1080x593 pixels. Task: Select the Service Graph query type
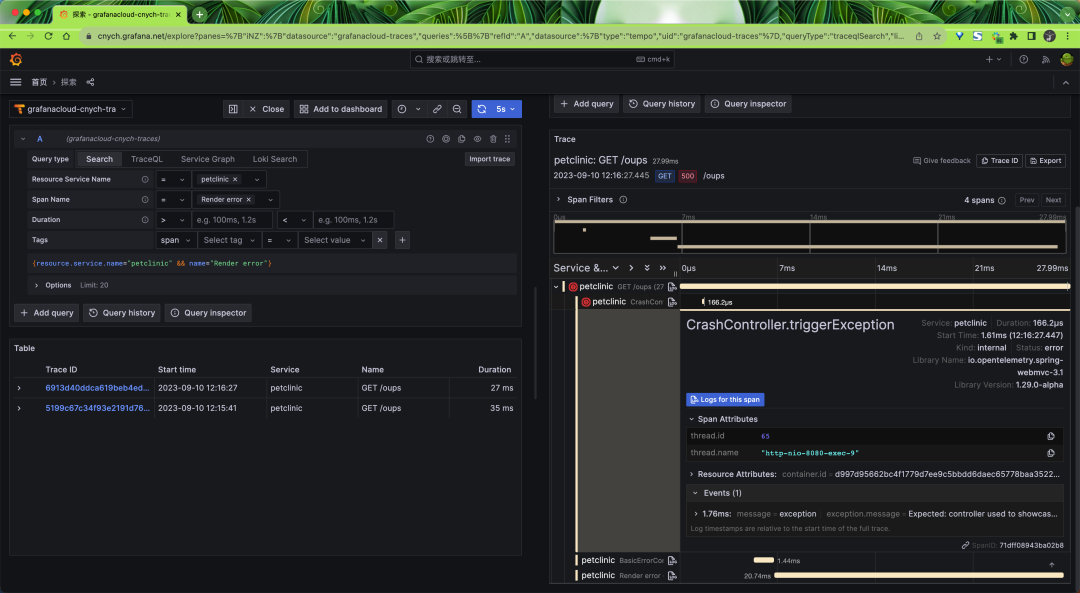pos(207,159)
